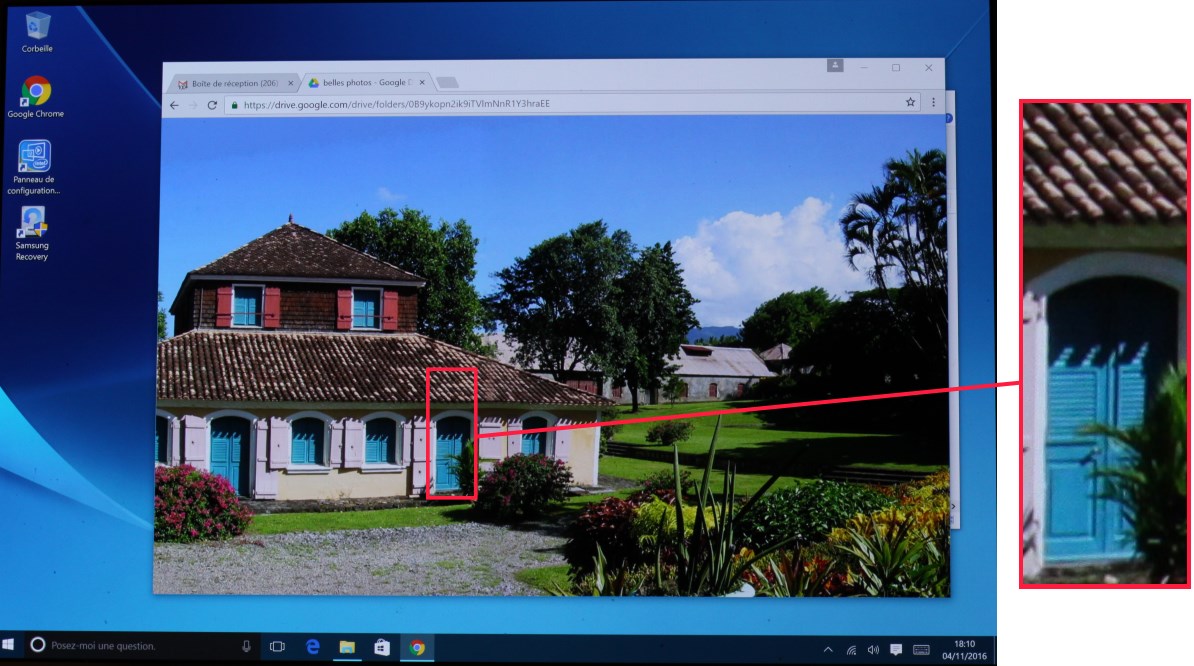Close the Boîte de réception tab

[x=290, y=83]
